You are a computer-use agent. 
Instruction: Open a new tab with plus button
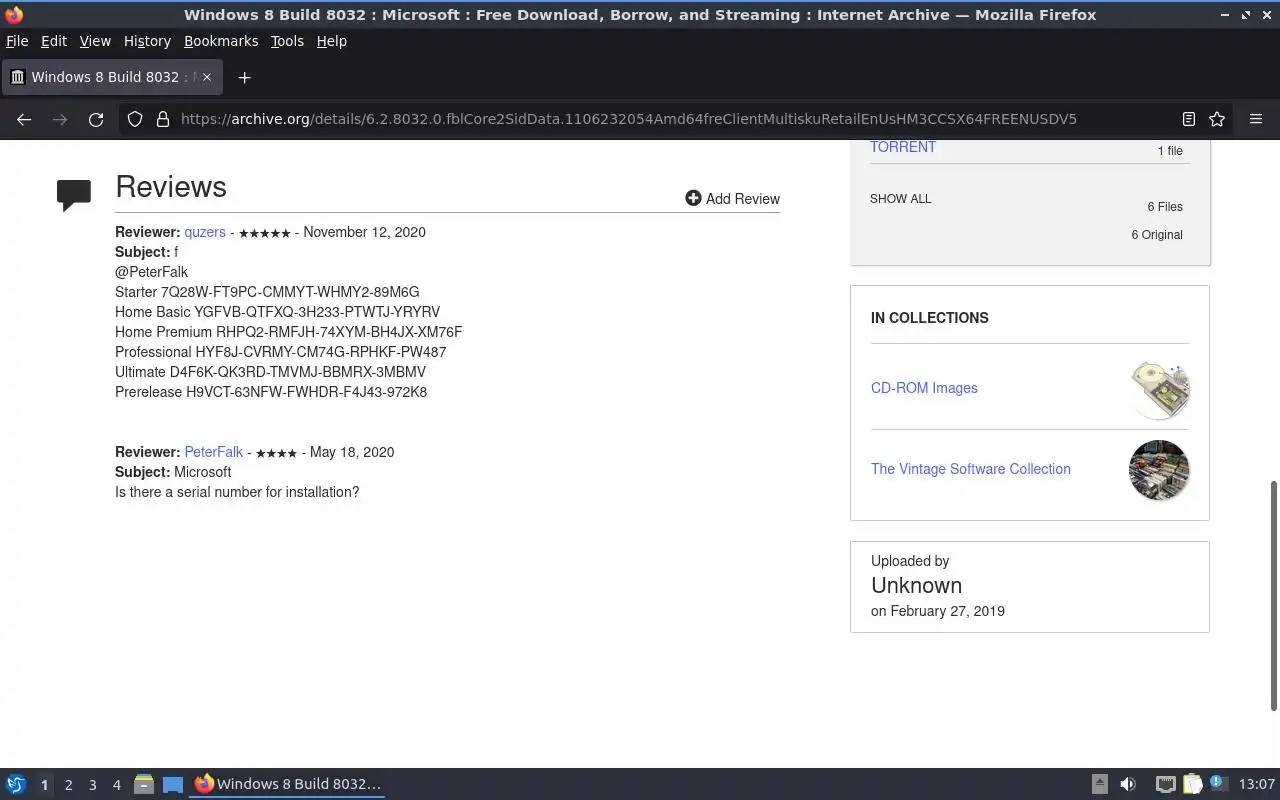pos(244,77)
